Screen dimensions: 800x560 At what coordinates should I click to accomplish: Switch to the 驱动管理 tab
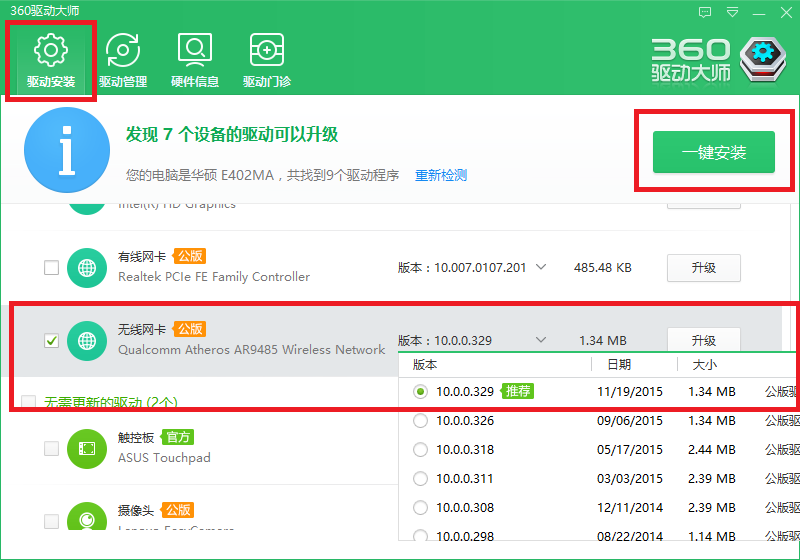[x=123, y=60]
